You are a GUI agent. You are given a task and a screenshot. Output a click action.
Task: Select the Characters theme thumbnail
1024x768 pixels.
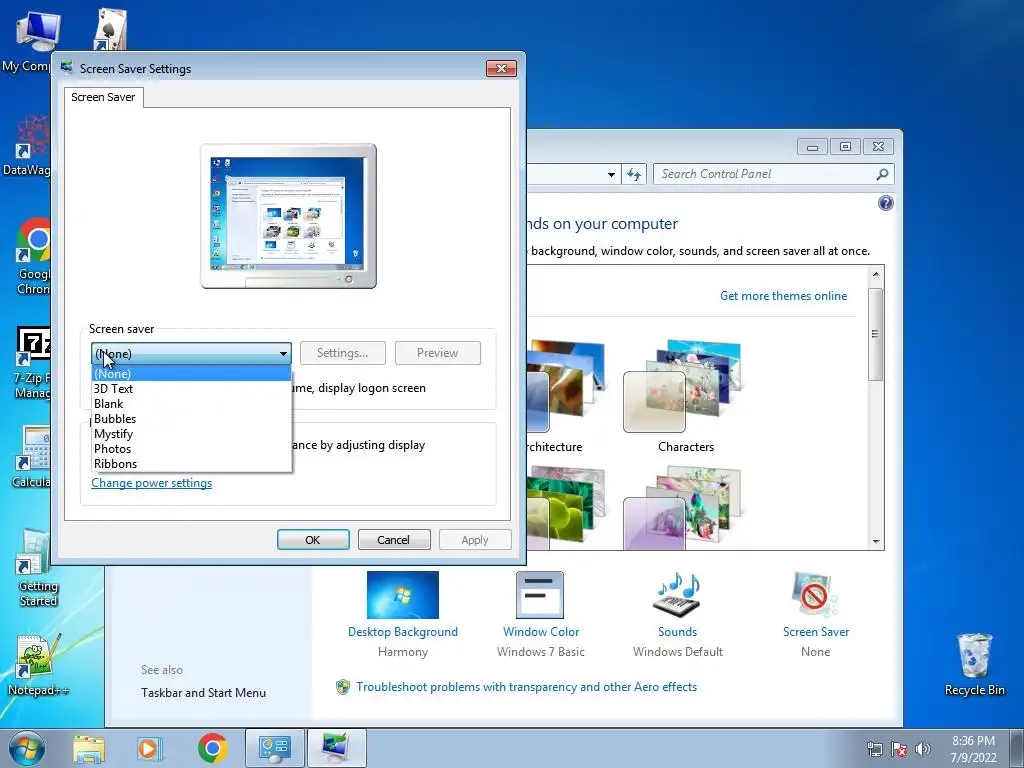point(682,385)
